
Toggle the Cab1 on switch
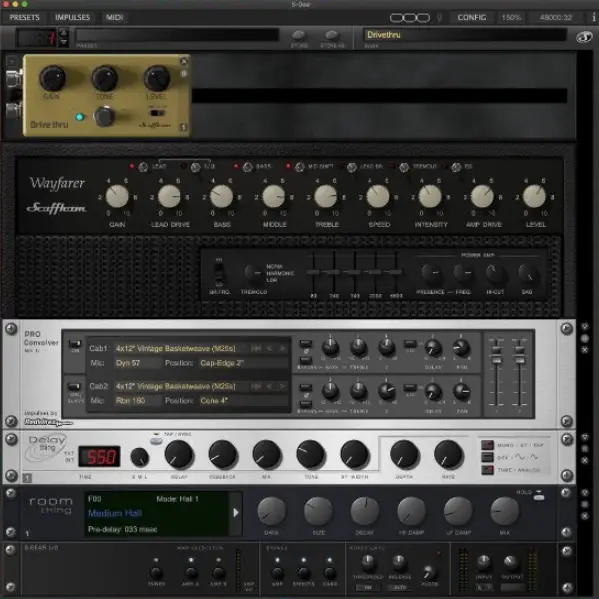click(x=75, y=343)
